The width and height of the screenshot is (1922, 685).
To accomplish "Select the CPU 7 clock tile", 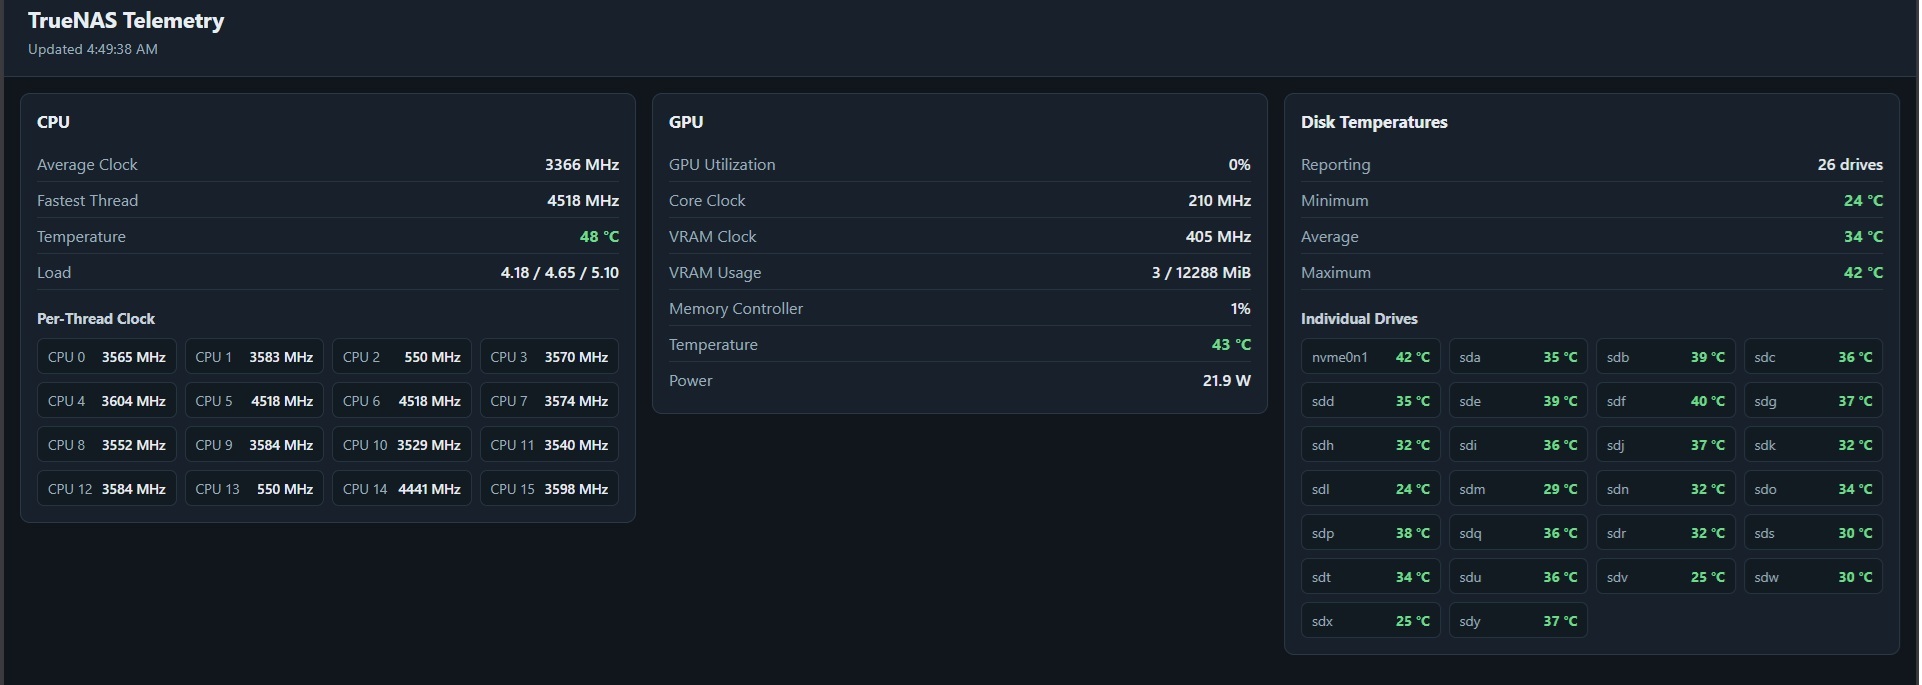I will (x=549, y=401).
